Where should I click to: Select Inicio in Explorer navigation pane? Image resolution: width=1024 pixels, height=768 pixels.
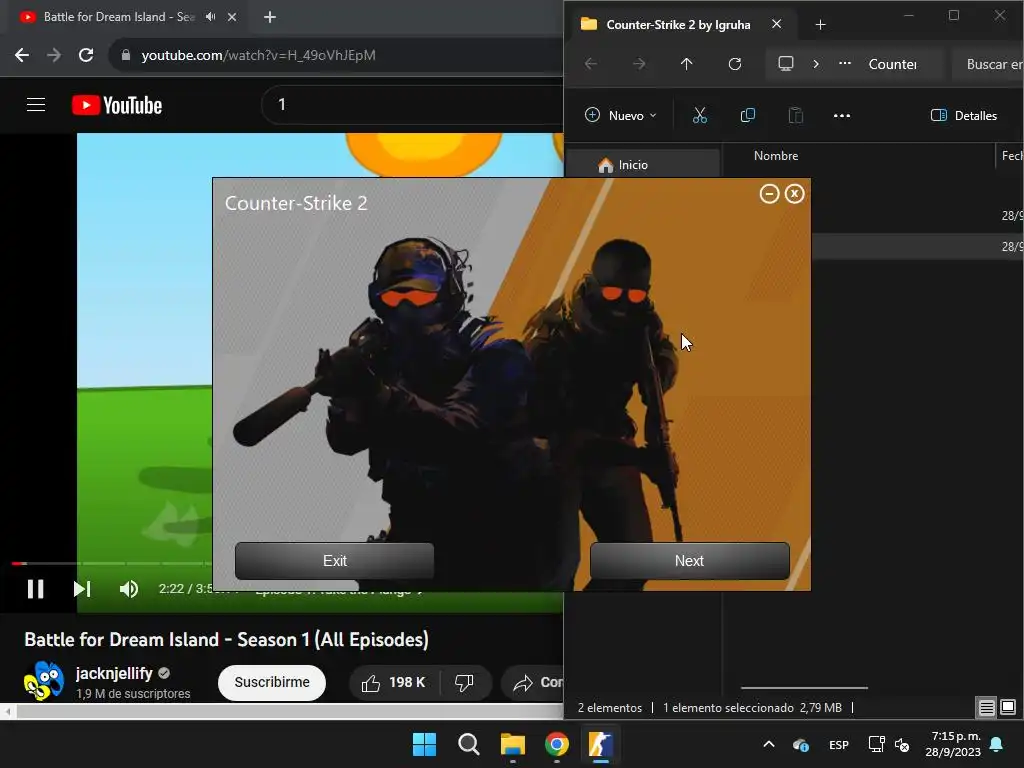[x=643, y=165]
